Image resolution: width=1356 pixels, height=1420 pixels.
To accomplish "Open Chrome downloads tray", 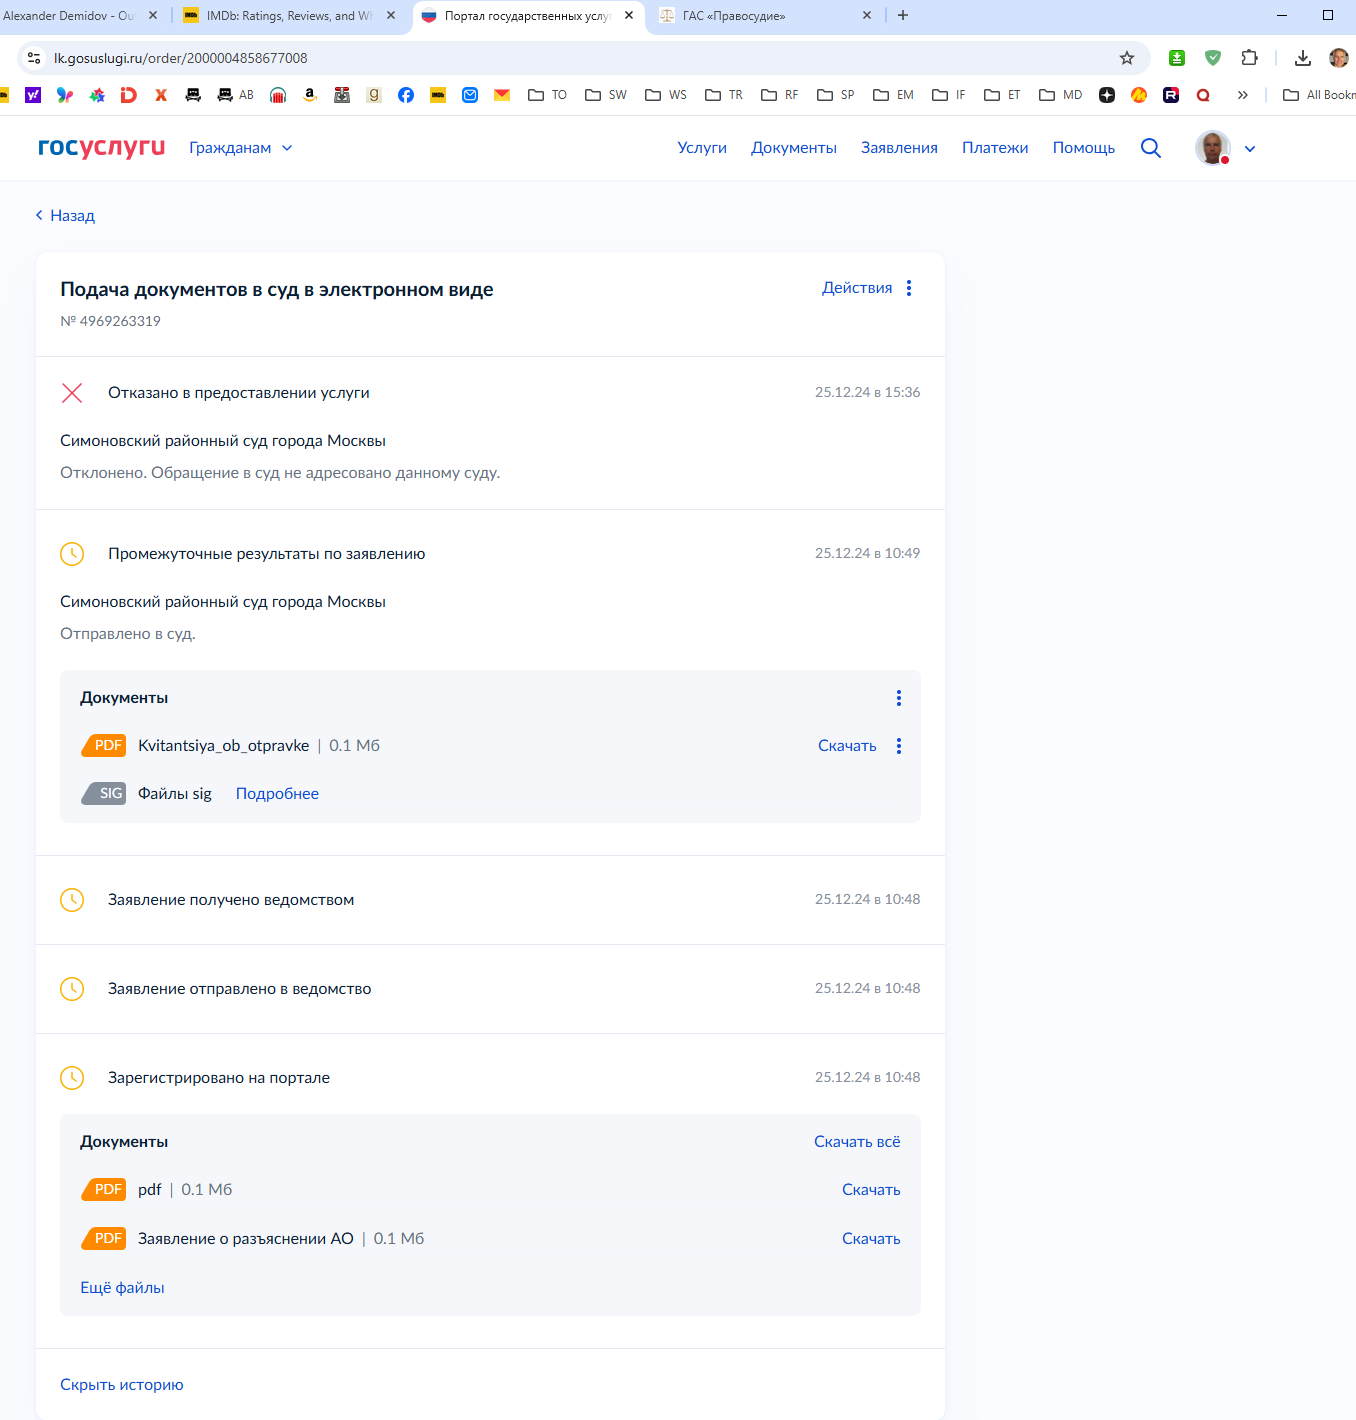I will coord(1303,58).
